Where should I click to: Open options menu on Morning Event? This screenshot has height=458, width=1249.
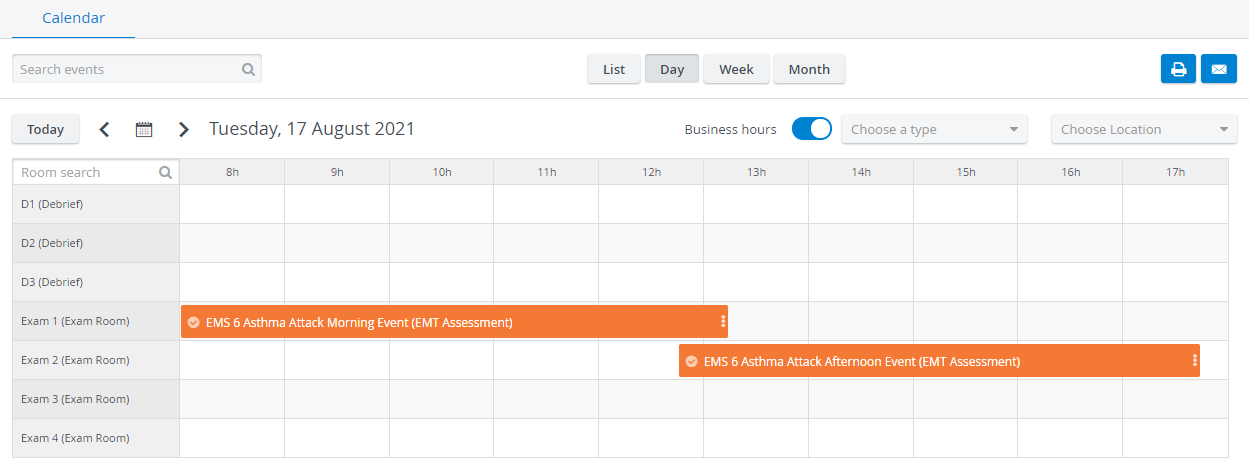pos(722,322)
